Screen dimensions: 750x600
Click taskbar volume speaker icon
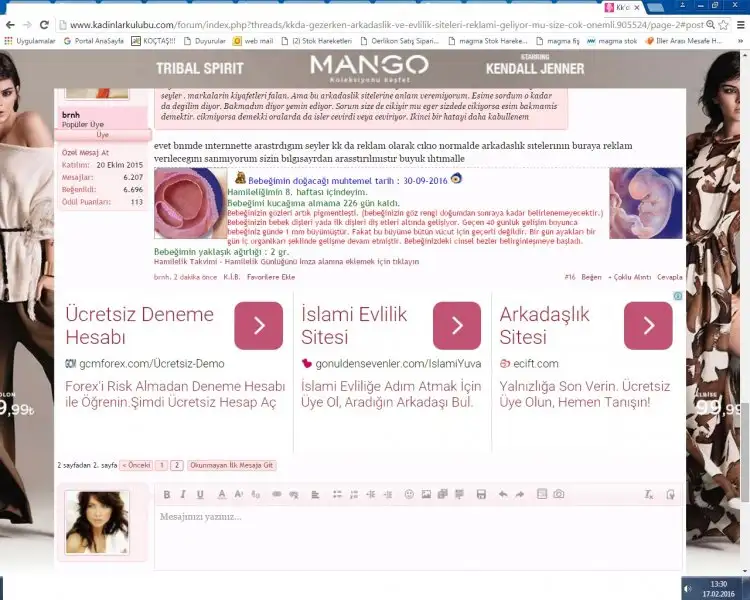688,589
